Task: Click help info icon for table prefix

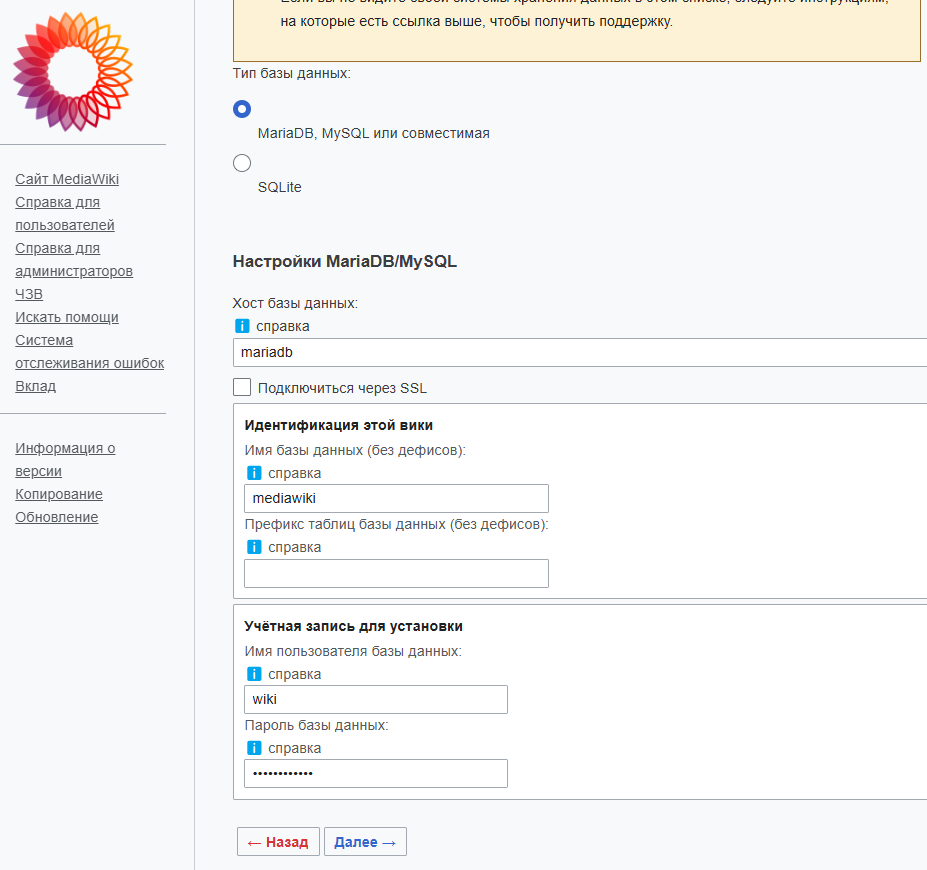Action: click(254, 547)
